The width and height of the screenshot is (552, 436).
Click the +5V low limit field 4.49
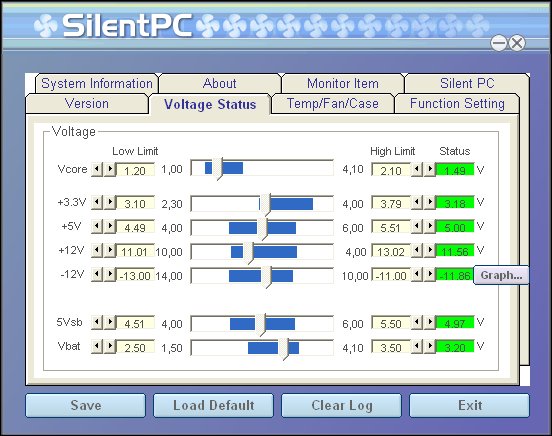point(135,227)
